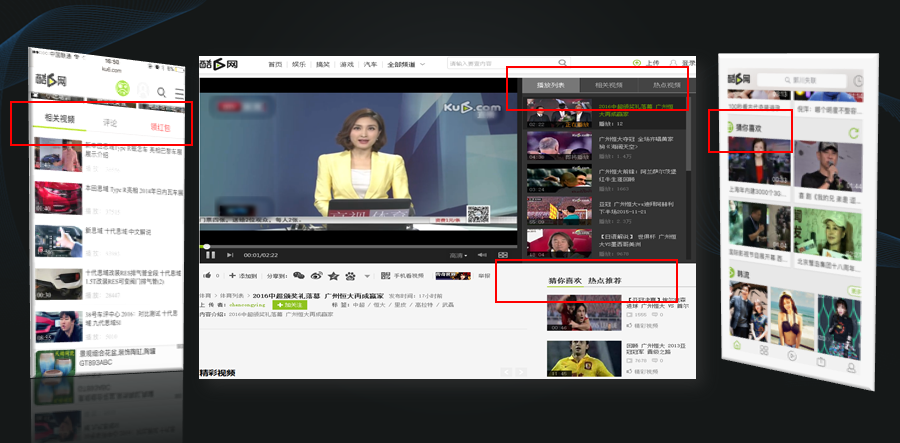Click the video progress bar
Screen dimensions: 900x443
(360, 245)
